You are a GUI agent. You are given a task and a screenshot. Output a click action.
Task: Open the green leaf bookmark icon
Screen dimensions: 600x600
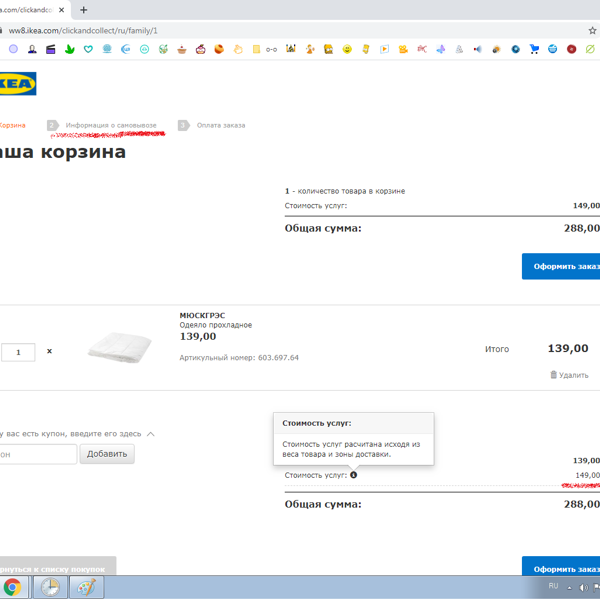coord(69,49)
